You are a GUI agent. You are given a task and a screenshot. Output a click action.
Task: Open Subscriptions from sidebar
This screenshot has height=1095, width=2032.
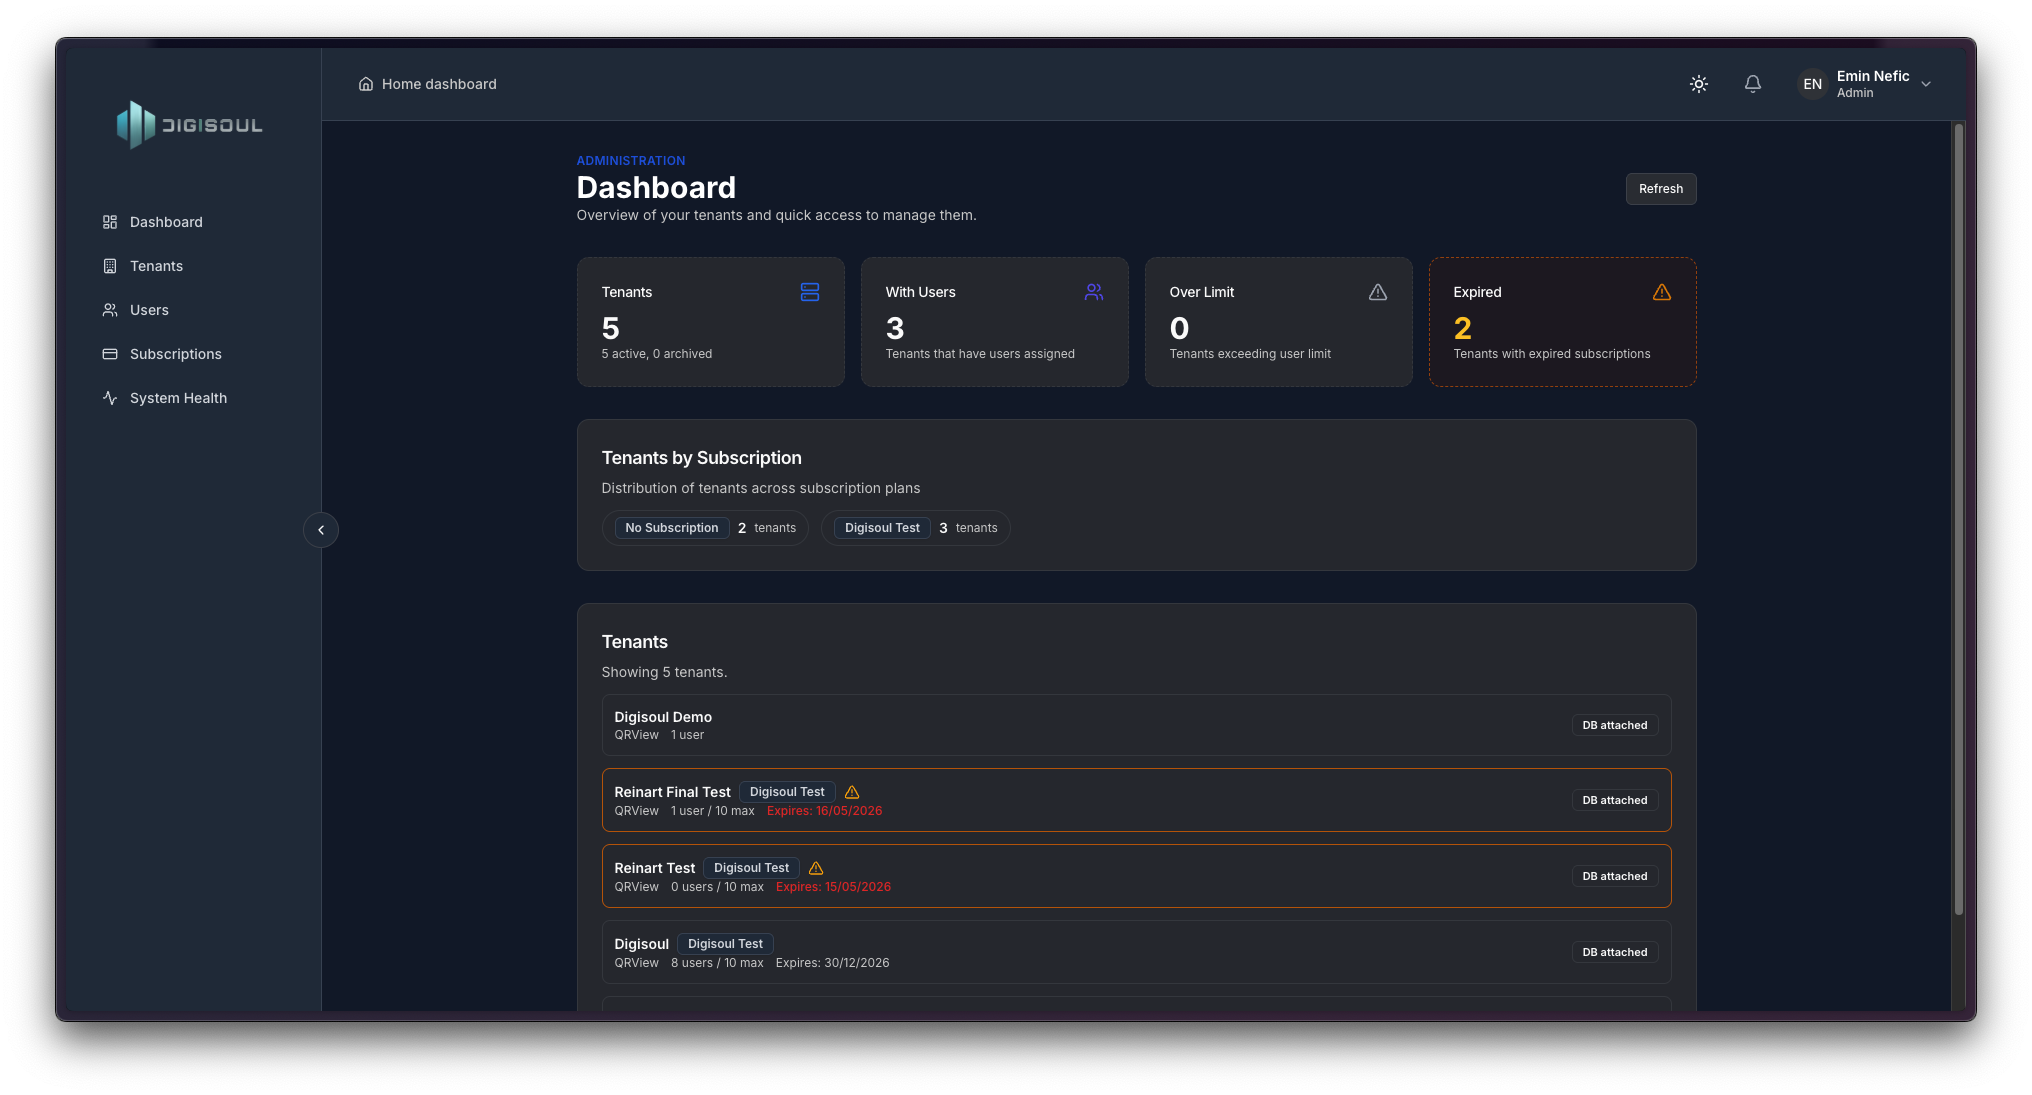coord(176,354)
